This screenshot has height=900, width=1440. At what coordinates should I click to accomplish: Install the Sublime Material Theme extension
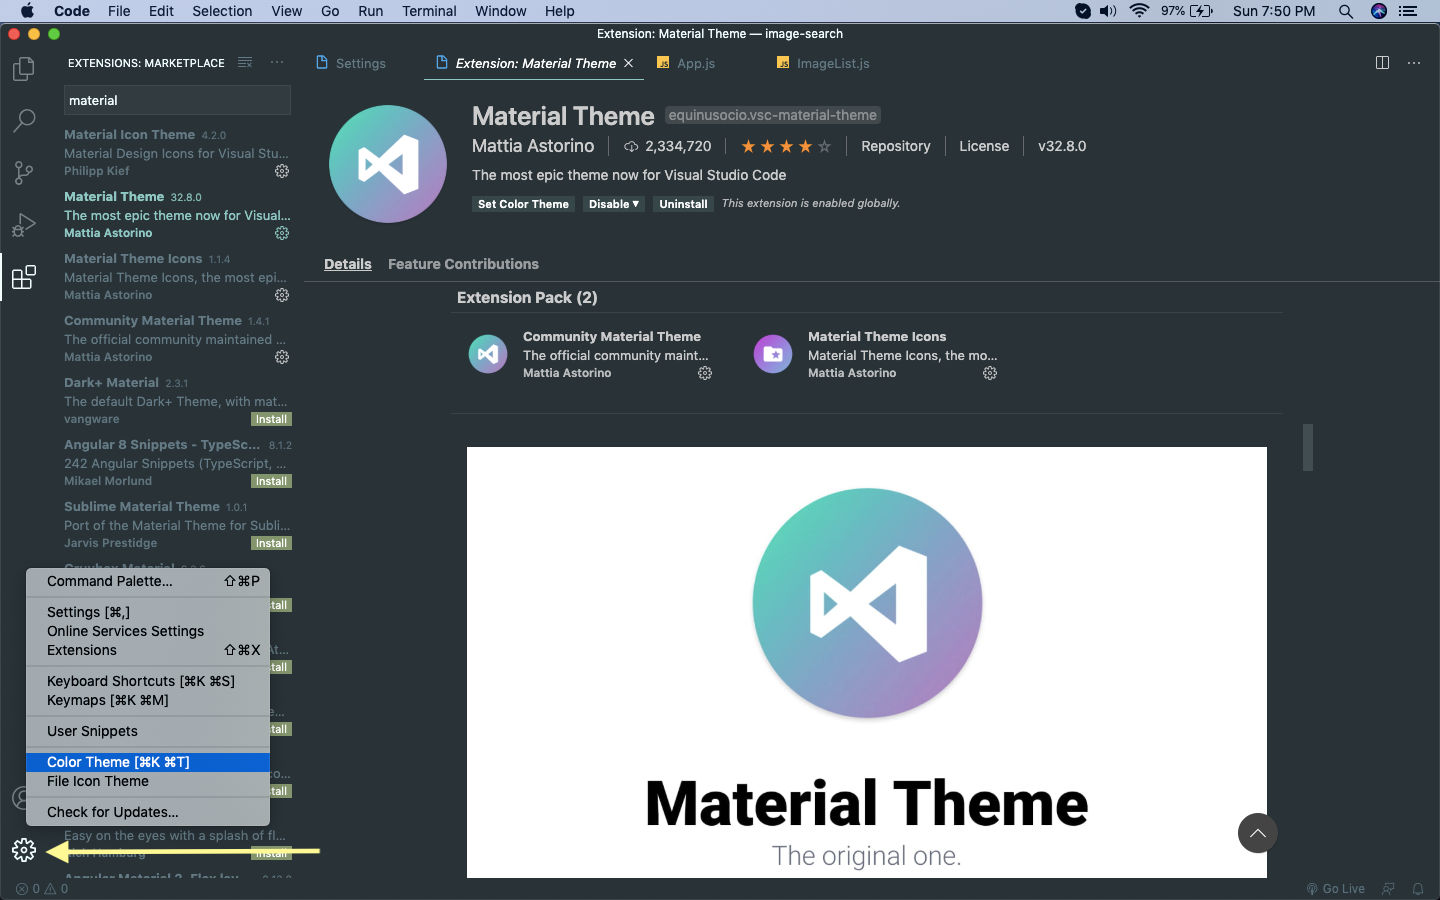(x=271, y=543)
